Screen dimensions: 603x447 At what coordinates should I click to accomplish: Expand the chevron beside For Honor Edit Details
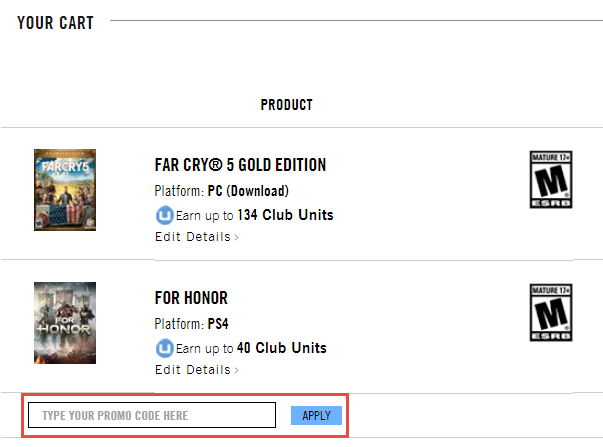click(x=237, y=370)
